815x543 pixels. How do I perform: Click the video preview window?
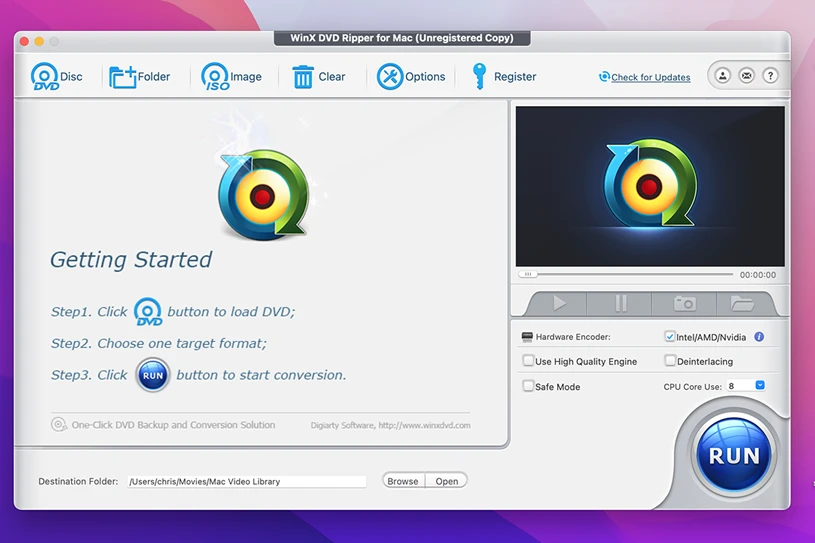click(650, 187)
